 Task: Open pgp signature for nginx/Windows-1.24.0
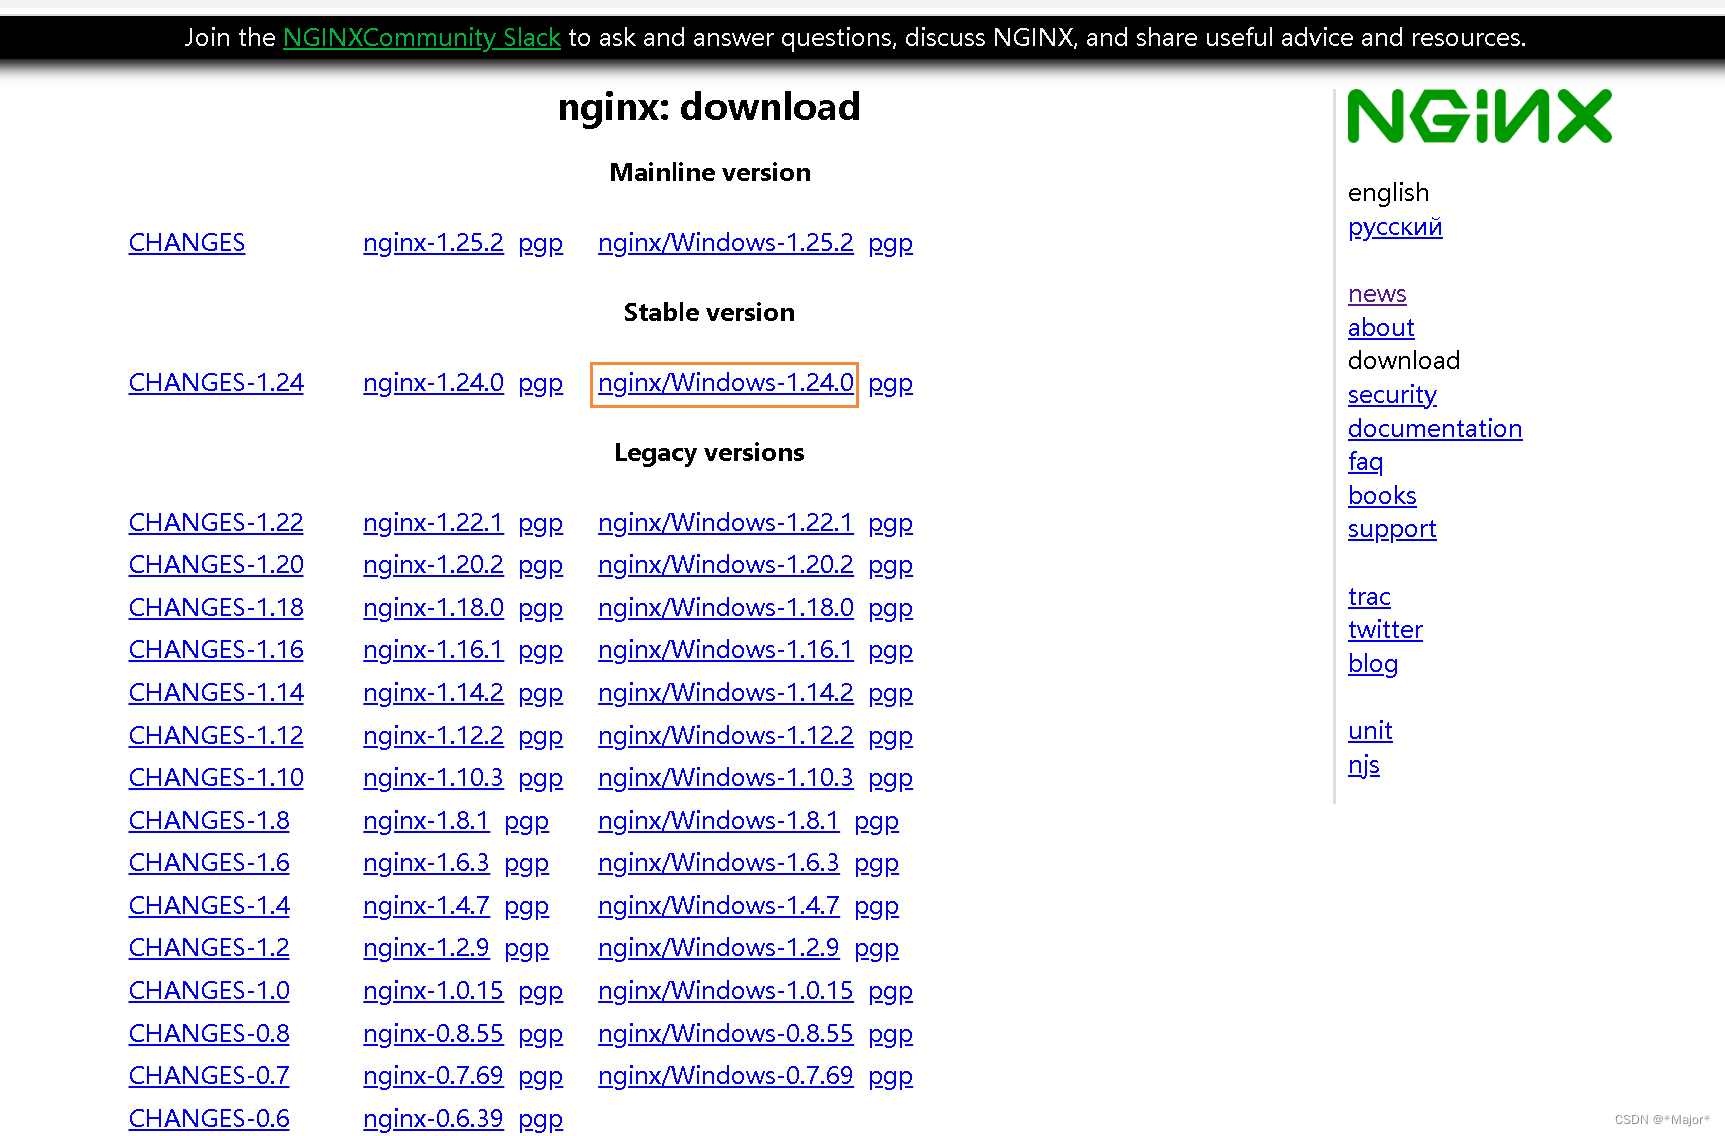click(x=890, y=384)
